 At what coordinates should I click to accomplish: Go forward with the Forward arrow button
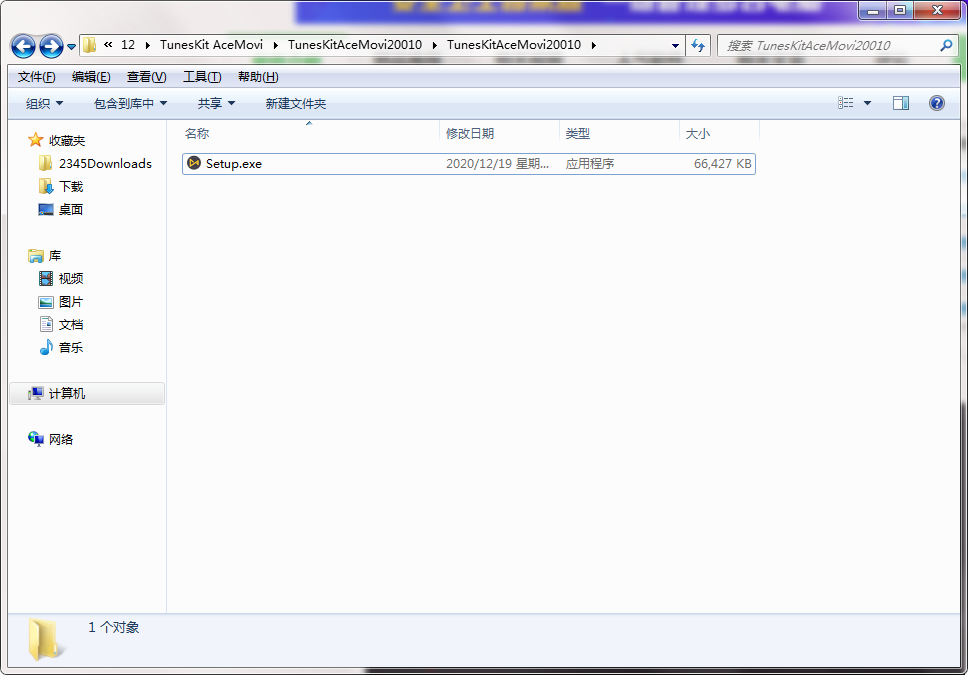pyautogui.click(x=51, y=46)
